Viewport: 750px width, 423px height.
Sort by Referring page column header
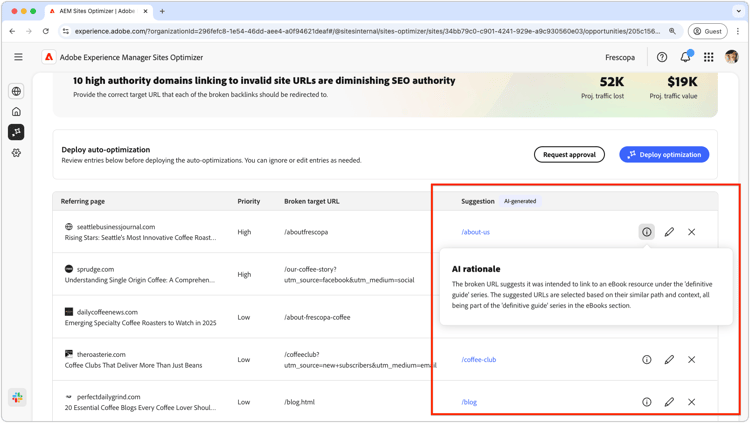tap(83, 201)
